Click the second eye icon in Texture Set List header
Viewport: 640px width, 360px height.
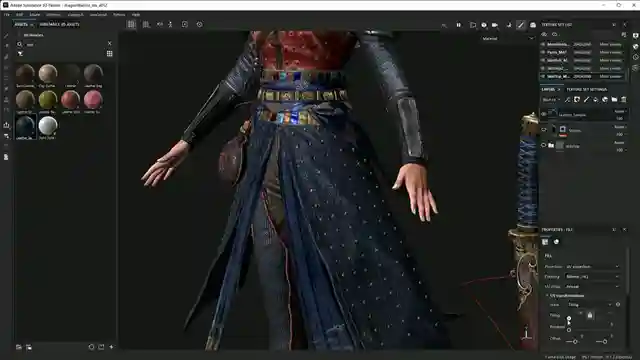click(554, 35)
